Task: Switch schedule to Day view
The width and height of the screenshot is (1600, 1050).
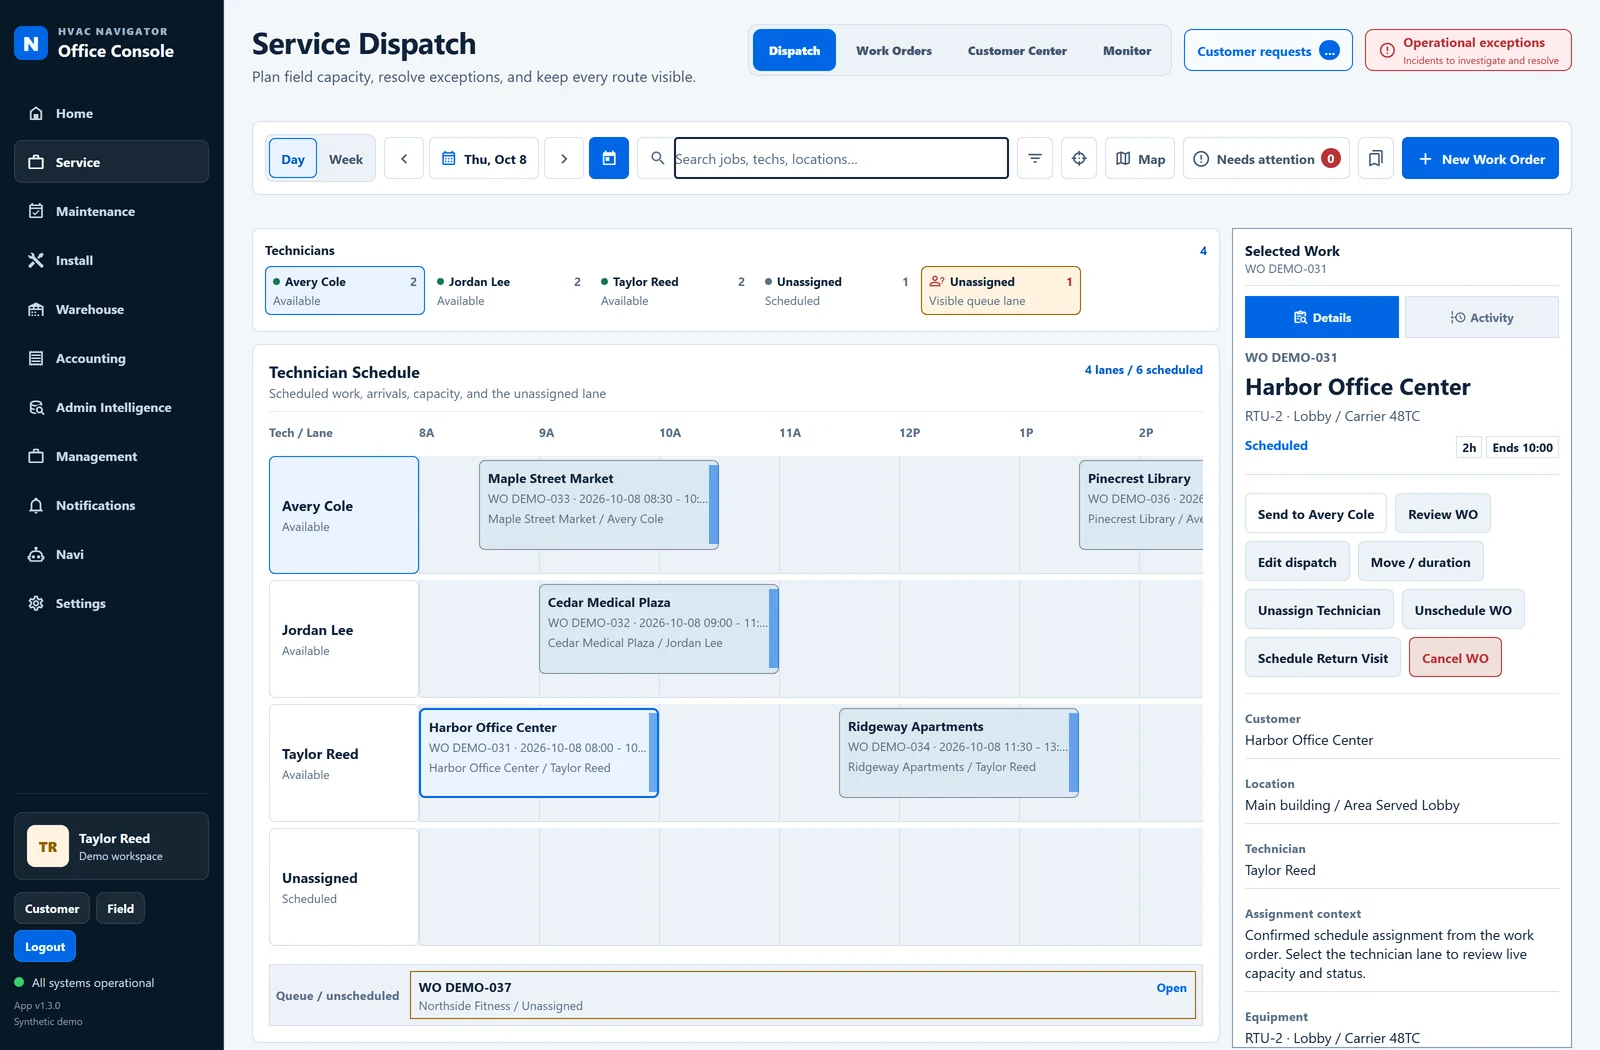Action: coord(293,159)
